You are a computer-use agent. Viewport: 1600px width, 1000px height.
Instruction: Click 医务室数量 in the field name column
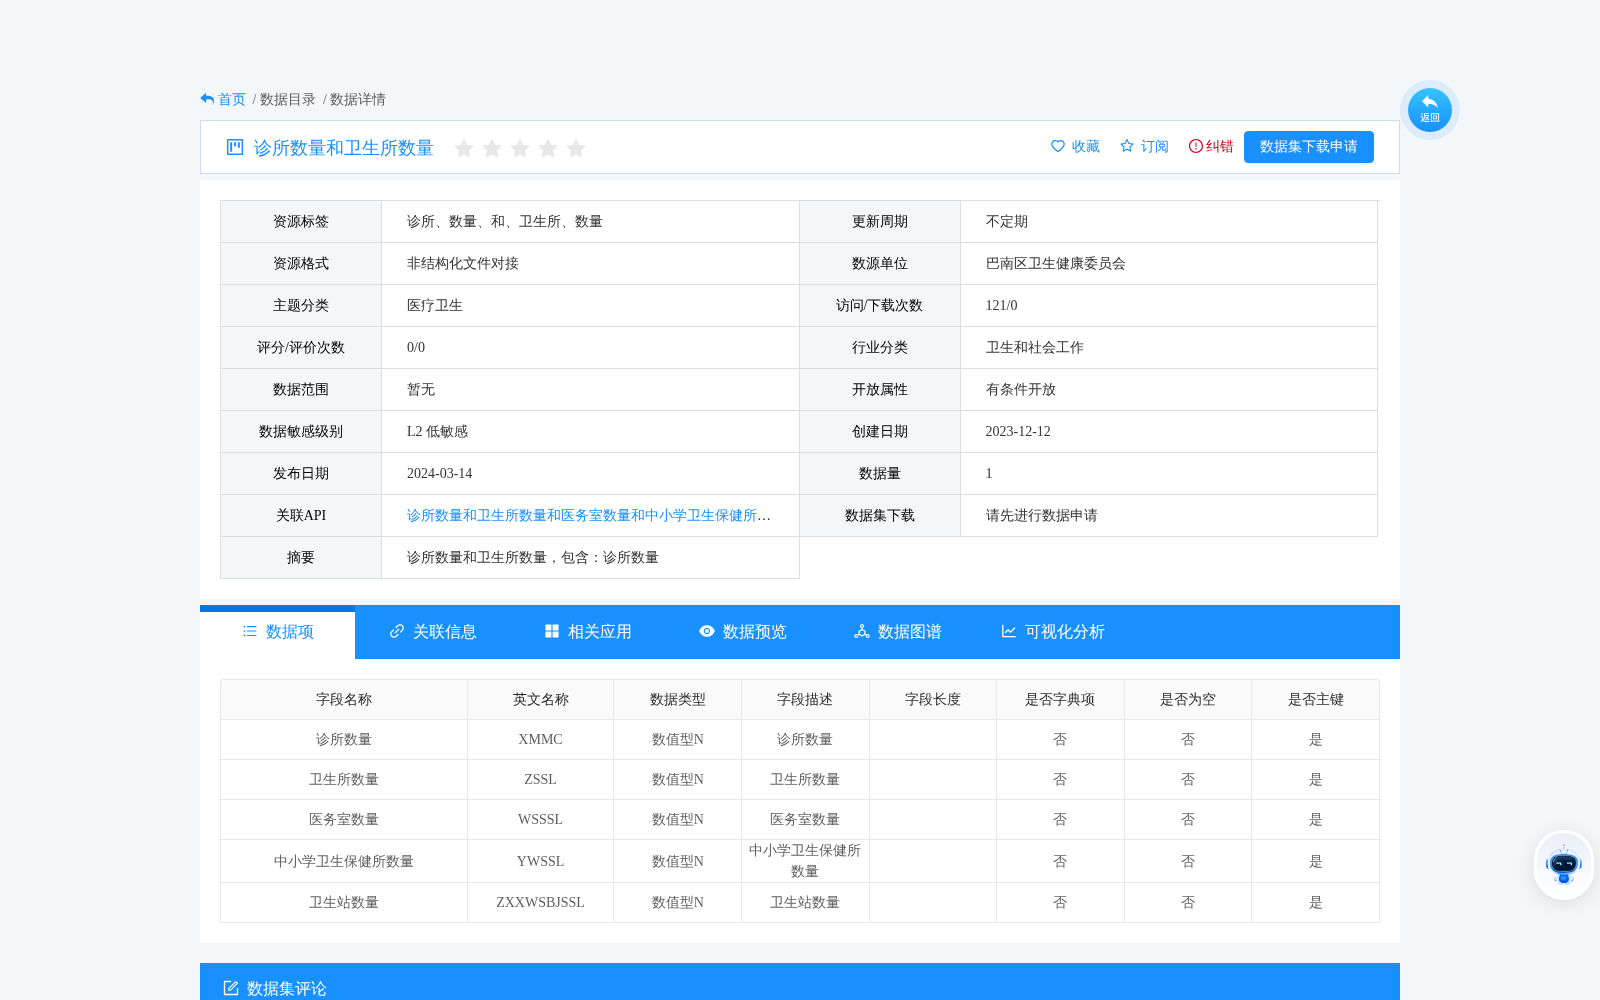pos(344,819)
